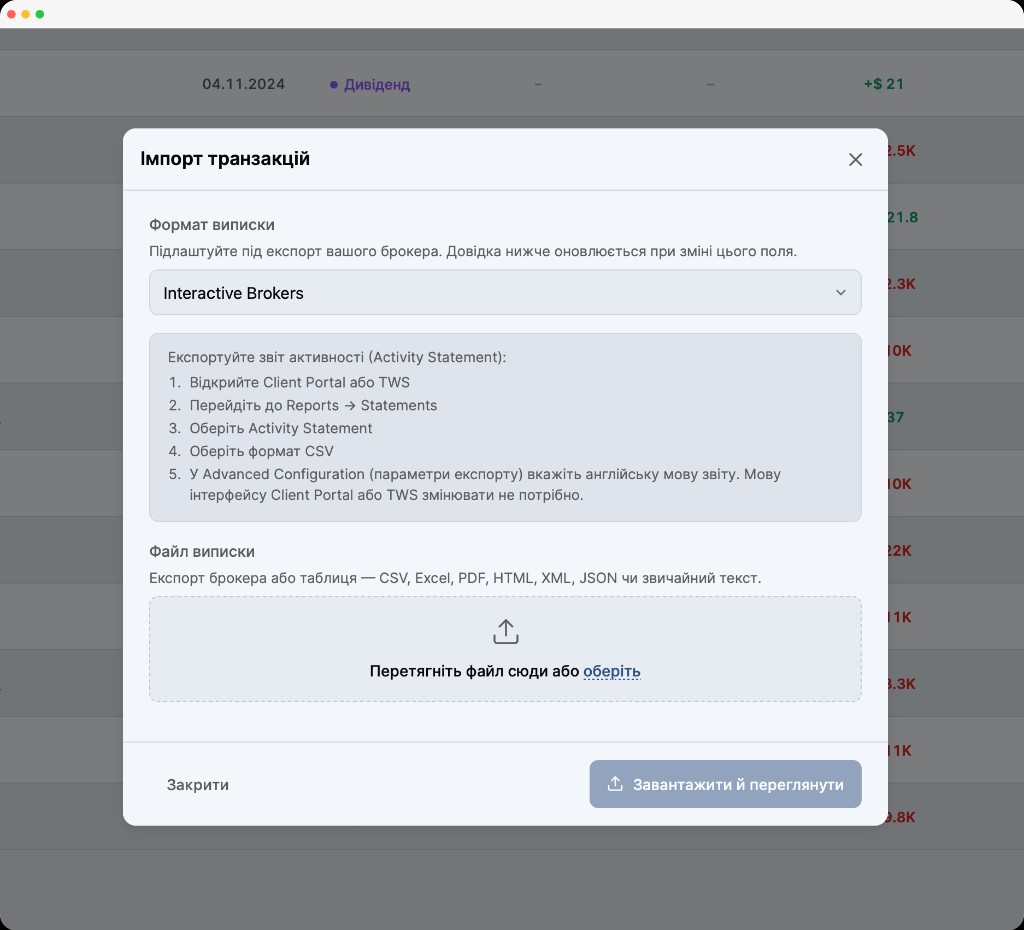The image size is (1024, 930).
Task: Click the 04.11.2024 transaction date
Action: coord(243,84)
